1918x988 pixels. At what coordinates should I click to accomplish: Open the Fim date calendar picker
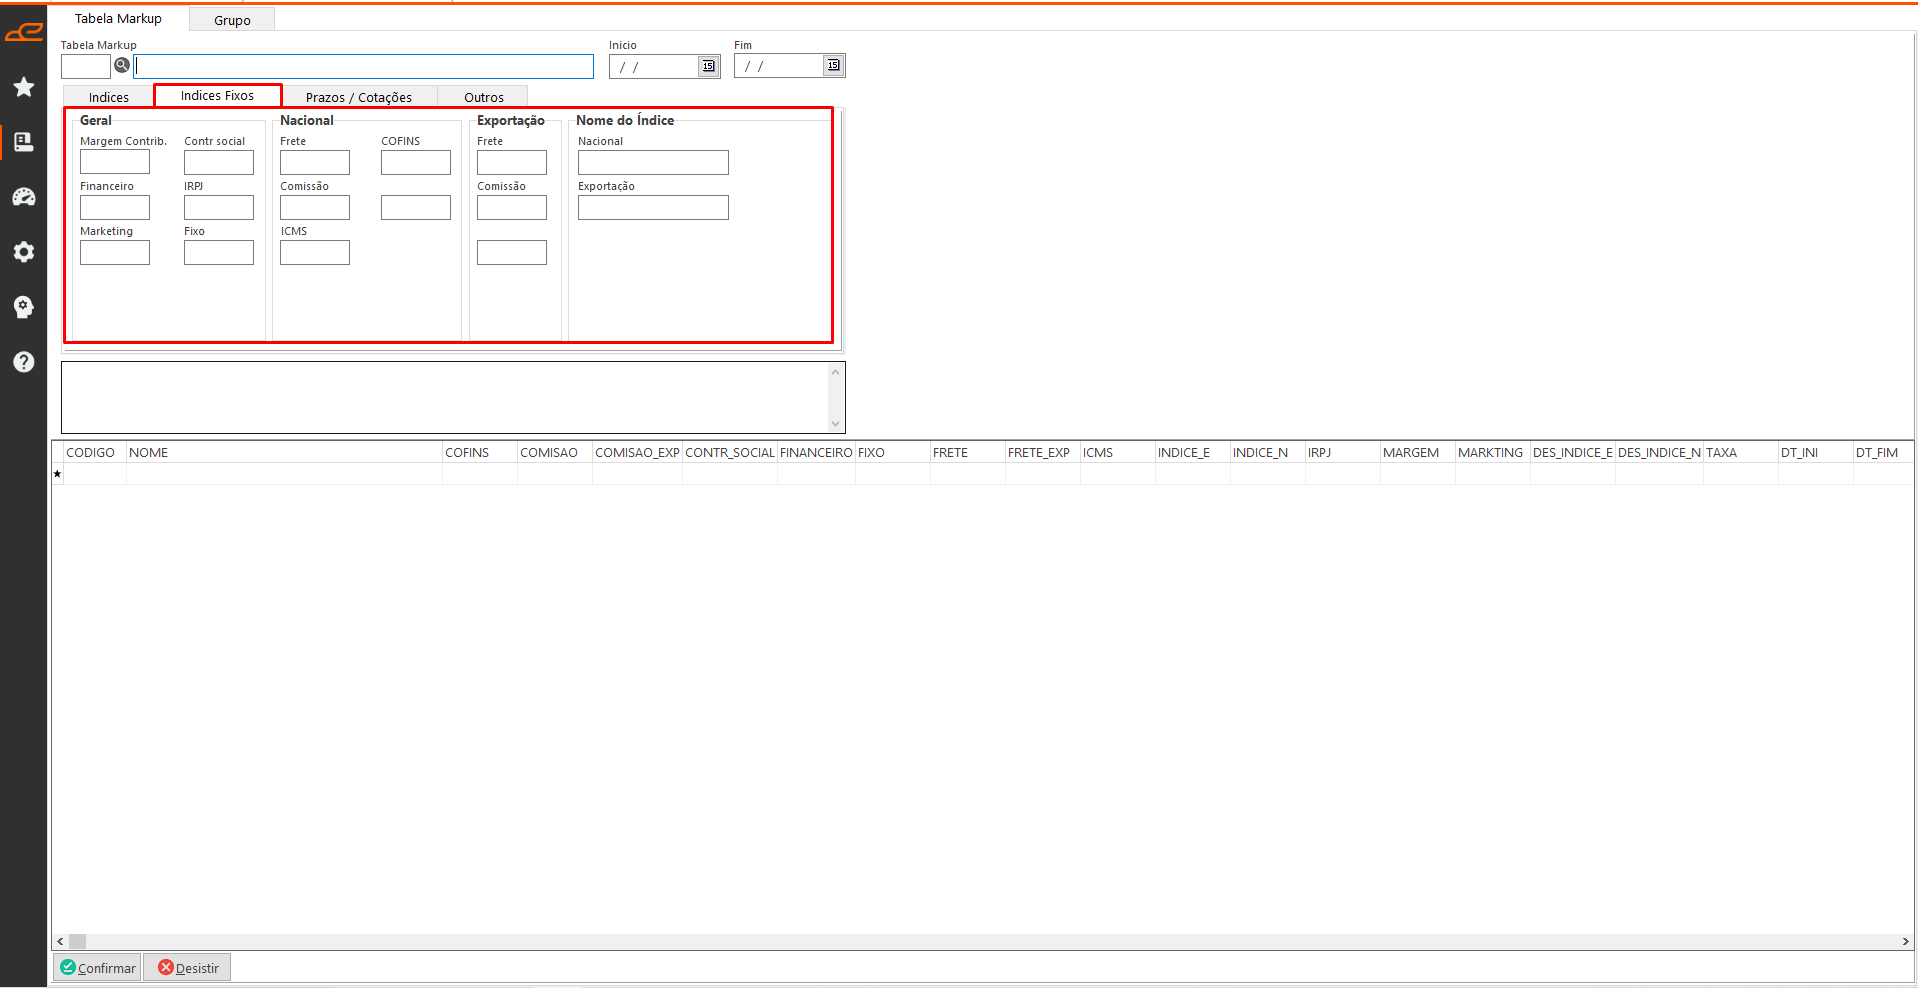pyautogui.click(x=833, y=66)
